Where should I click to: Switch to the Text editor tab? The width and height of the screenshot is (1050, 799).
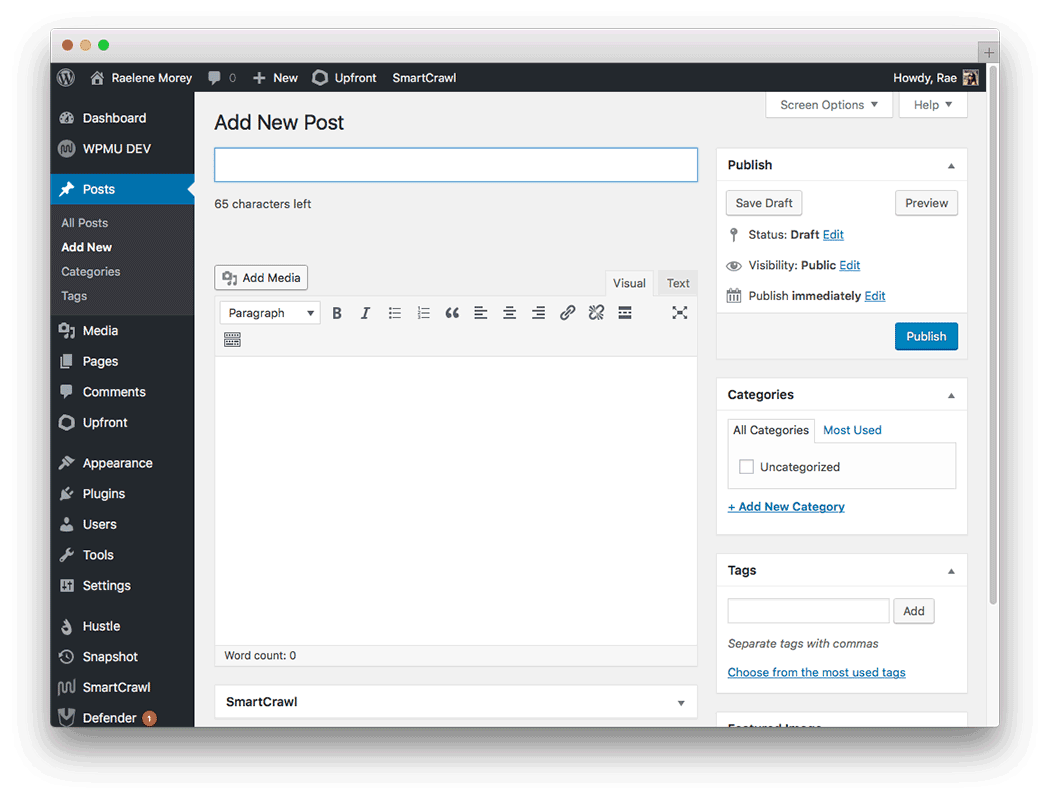677,283
